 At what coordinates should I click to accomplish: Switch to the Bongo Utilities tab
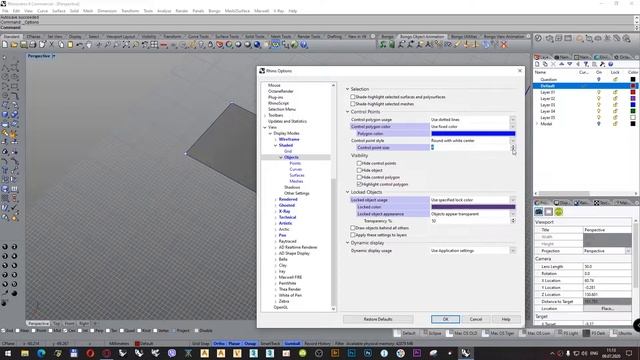[464, 36]
